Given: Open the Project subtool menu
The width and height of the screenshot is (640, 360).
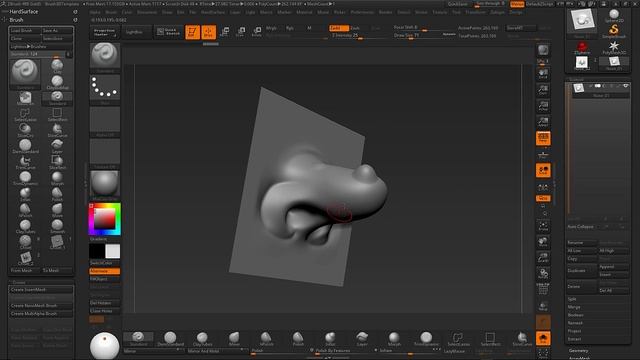Looking at the screenshot, I should click(x=574, y=331).
